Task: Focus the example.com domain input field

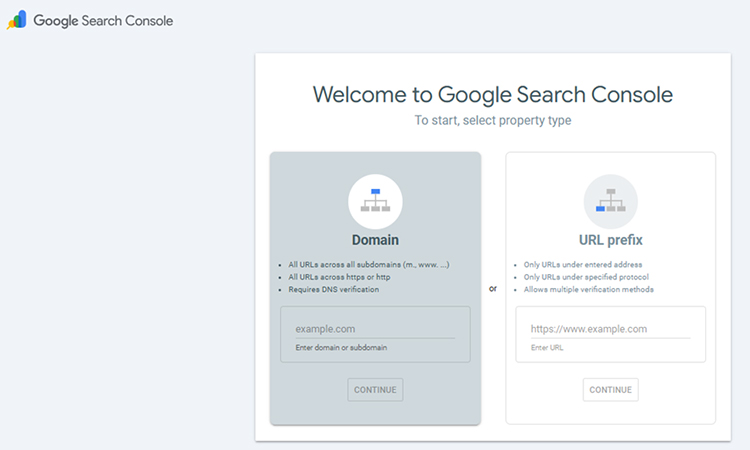Action: click(x=375, y=328)
